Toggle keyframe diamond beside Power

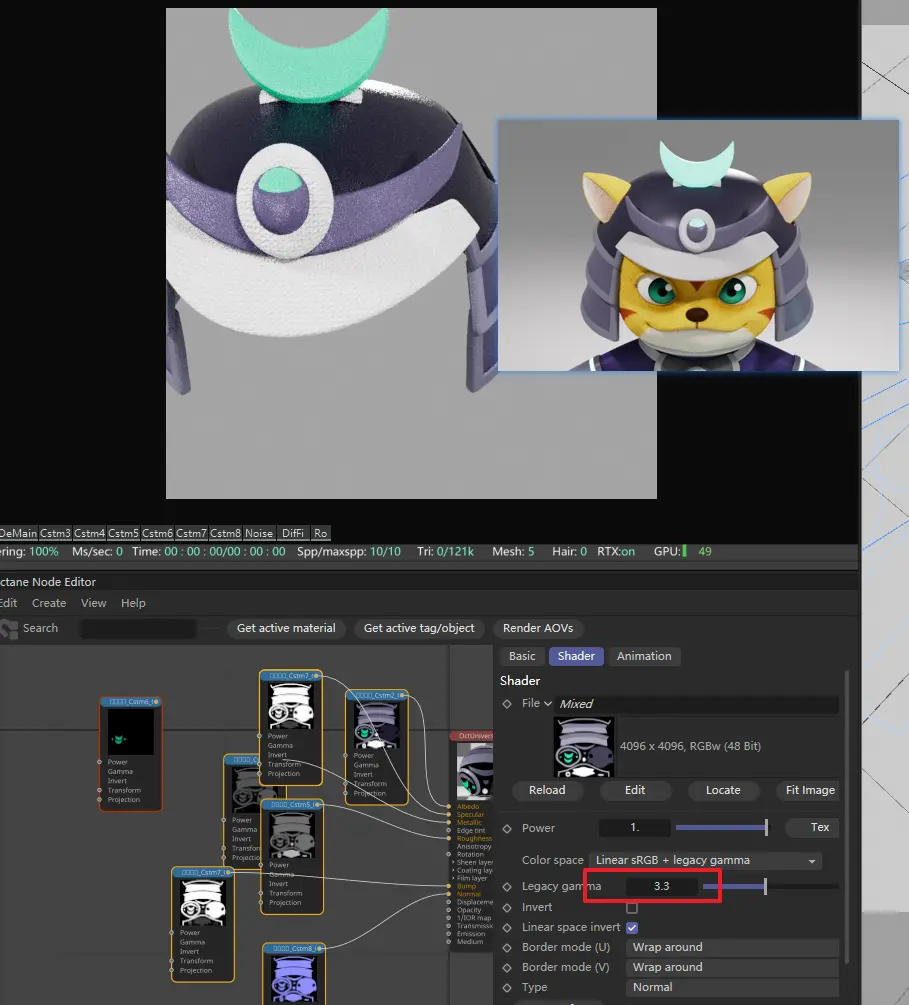(507, 829)
